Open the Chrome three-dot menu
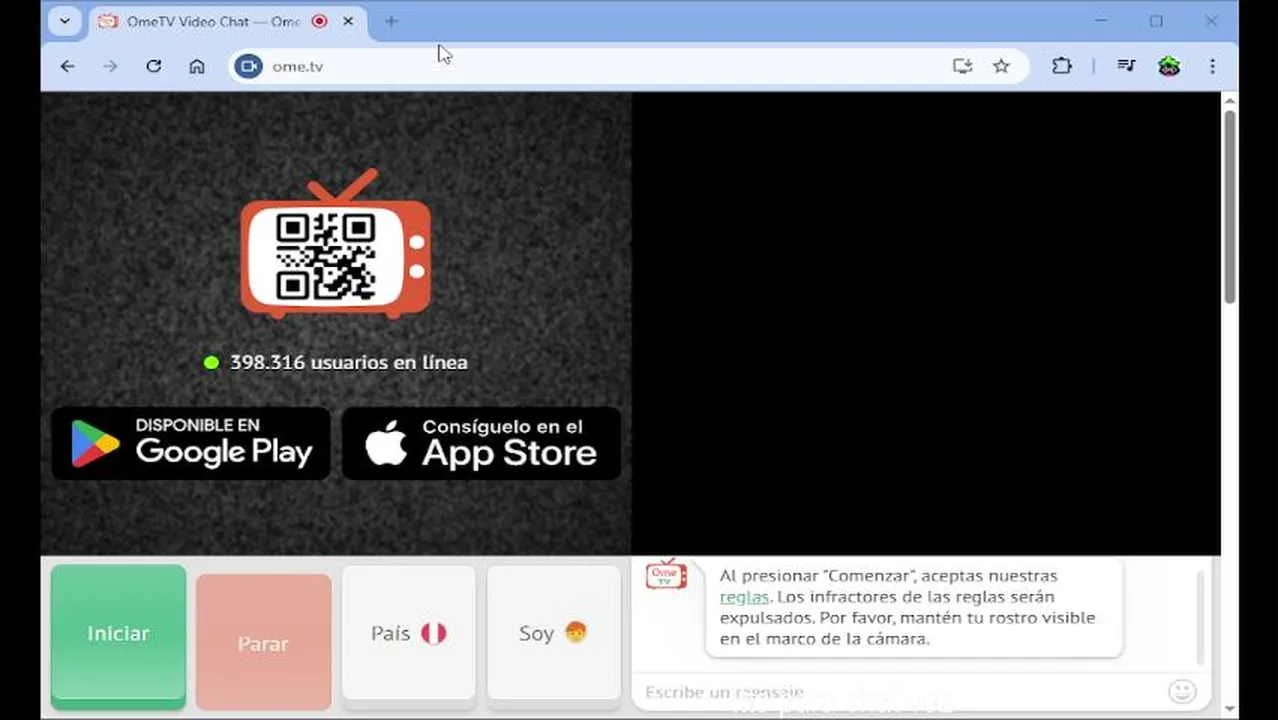 coord(1212,66)
